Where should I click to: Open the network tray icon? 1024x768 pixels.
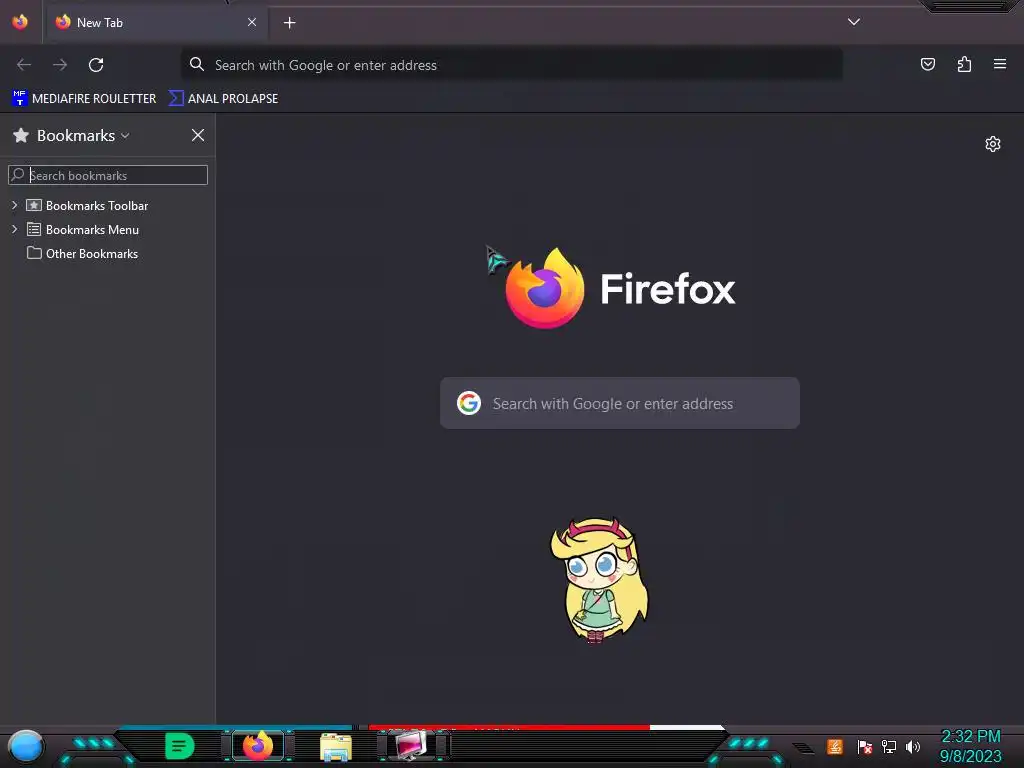click(x=889, y=746)
